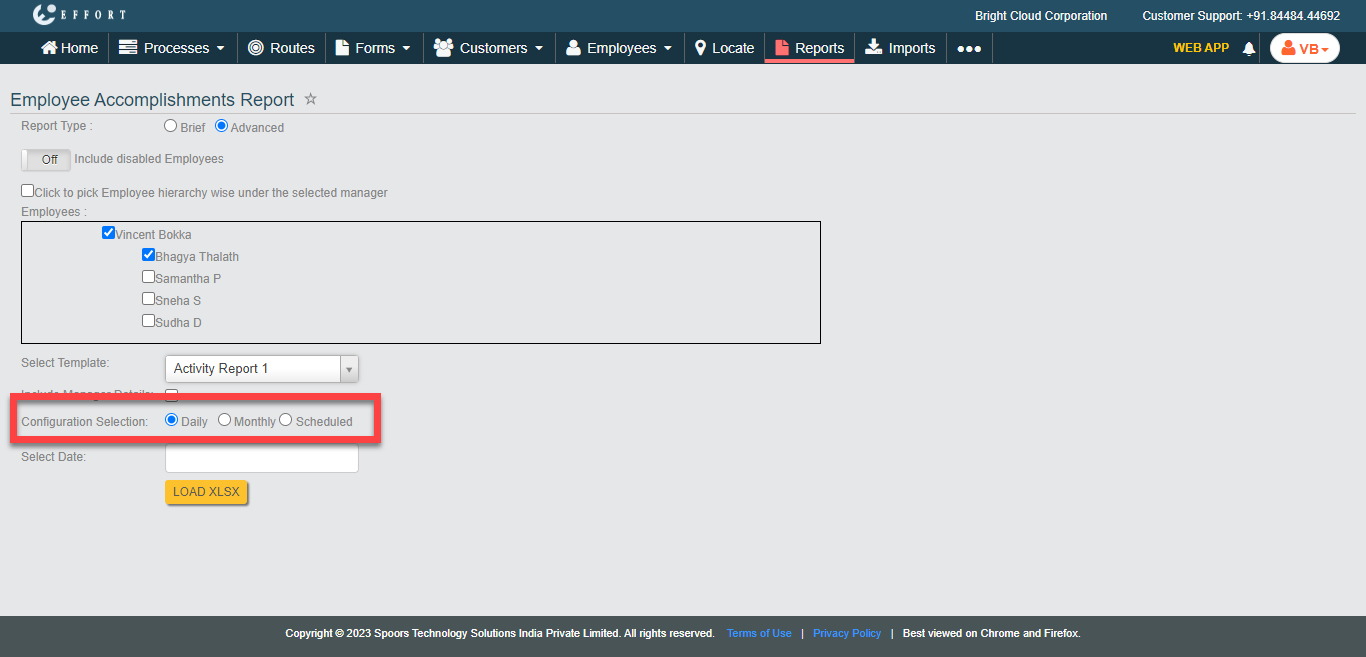This screenshot has height=657, width=1366.
Task: Open the three-dots more menu
Action: (968, 48)
